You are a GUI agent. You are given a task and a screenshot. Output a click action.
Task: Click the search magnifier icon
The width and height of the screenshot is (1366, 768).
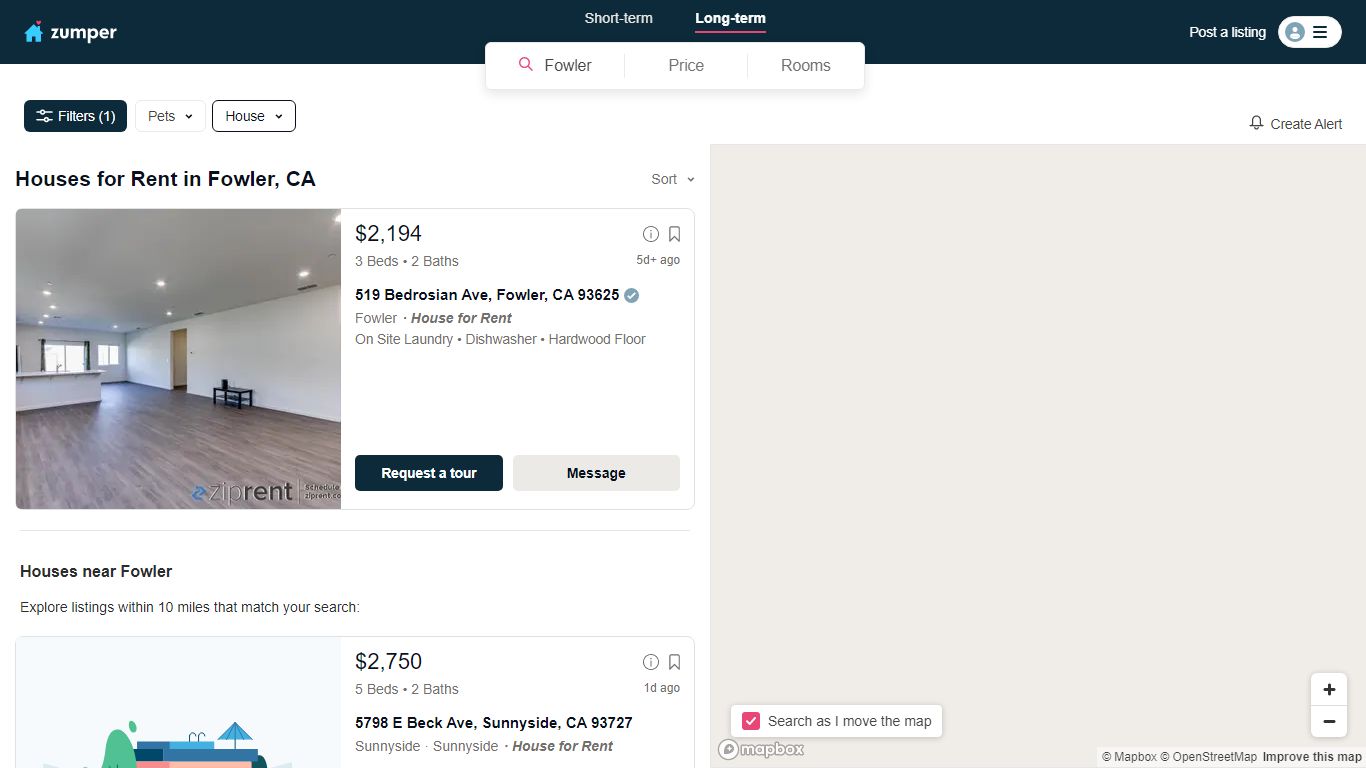(526, 65)
